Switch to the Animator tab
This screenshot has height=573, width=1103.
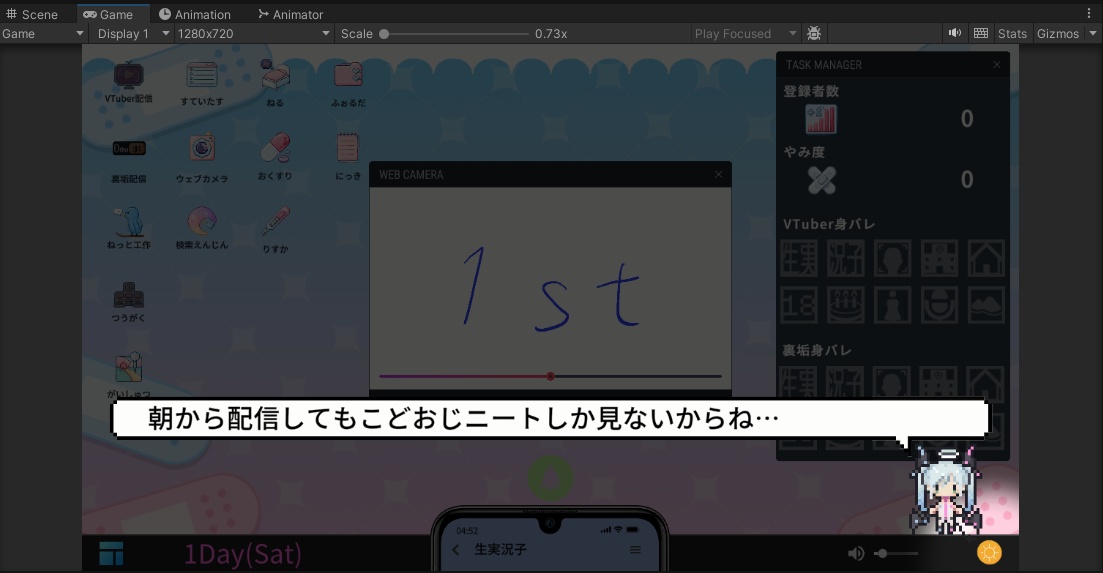tap(291, 14)
